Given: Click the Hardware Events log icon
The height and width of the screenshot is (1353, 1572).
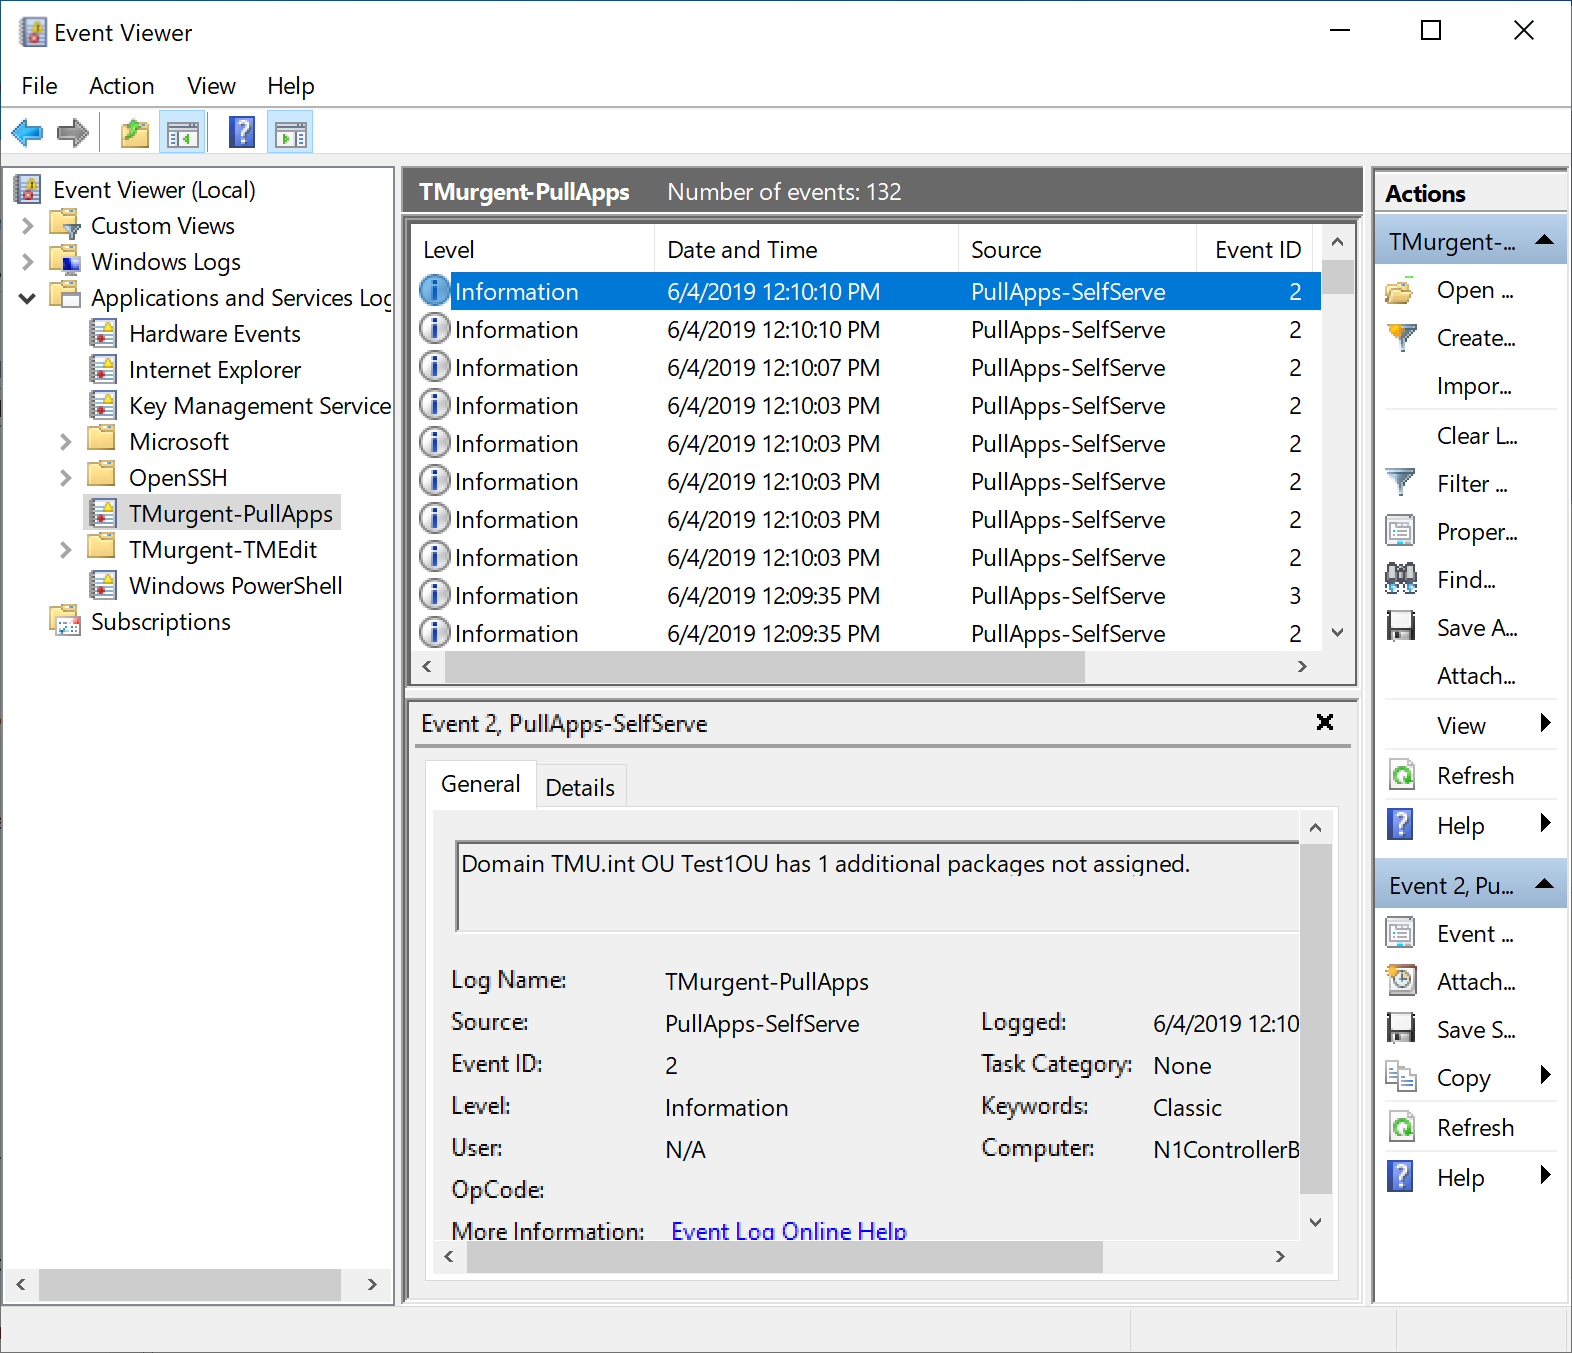Looking at the screenshot, I should click(x=102, y=333).
